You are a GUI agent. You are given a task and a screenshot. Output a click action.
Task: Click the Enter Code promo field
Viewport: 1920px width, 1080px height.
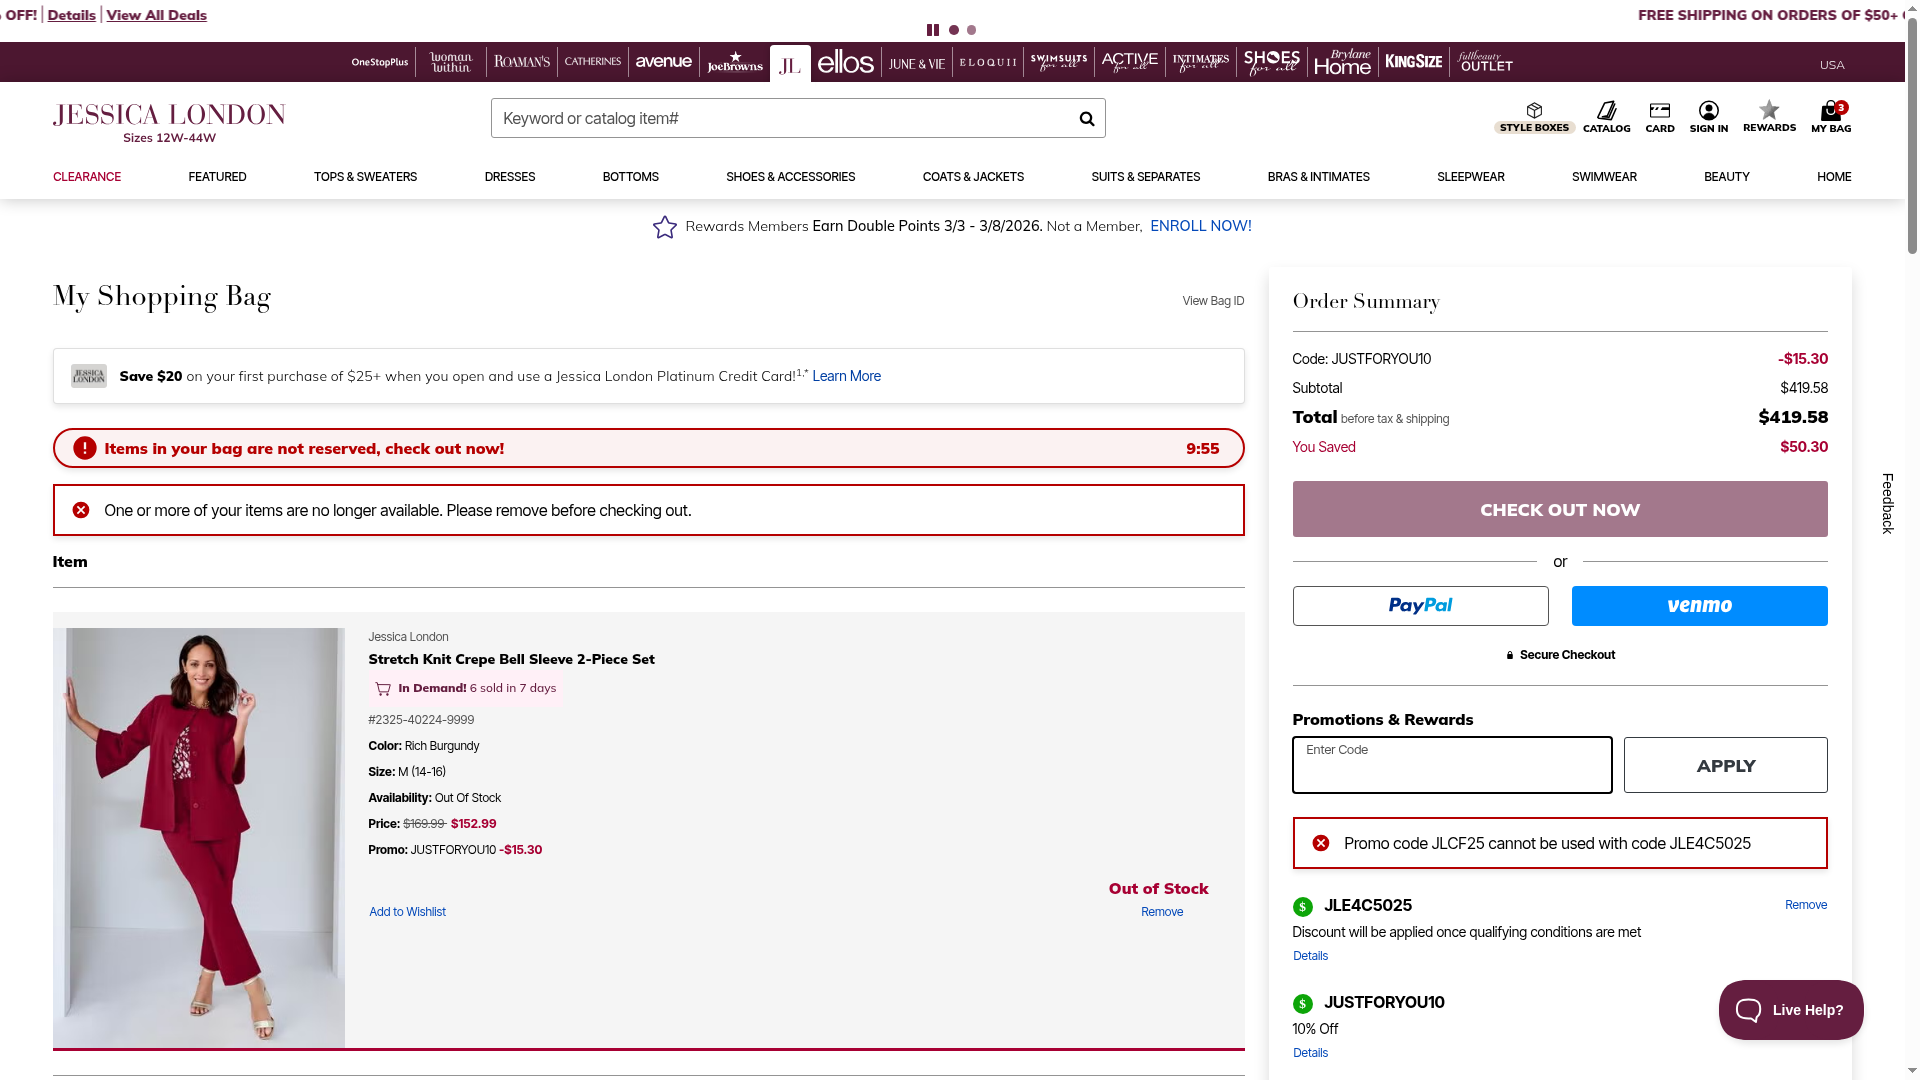[x=1451, y=766]
